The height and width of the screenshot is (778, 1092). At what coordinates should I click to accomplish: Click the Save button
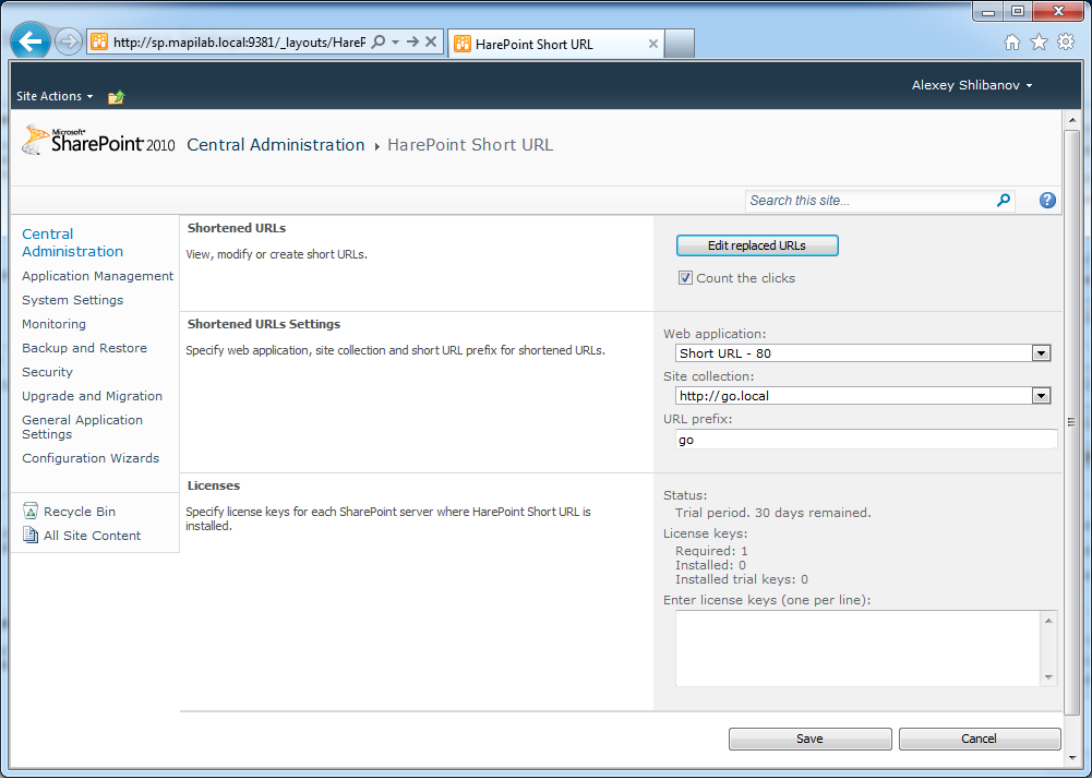[x=810, y=739]
